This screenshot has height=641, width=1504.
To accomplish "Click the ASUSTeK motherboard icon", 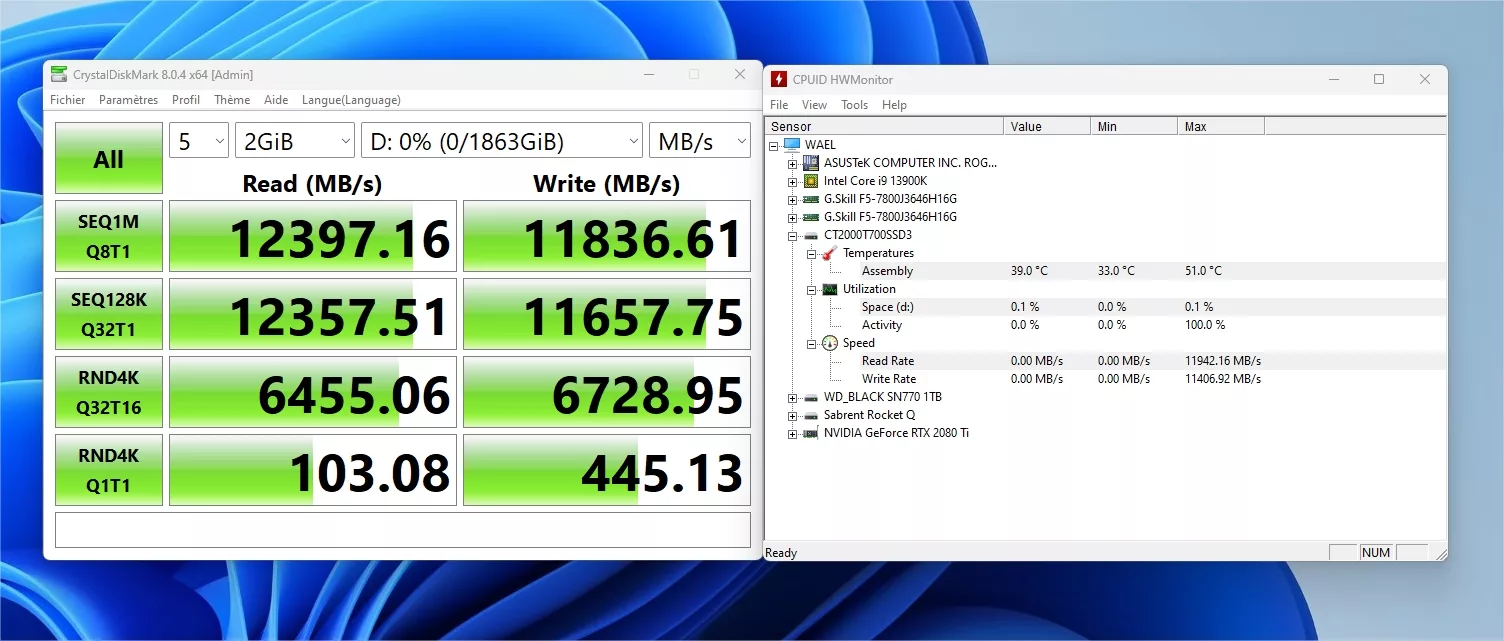I will 811,163.
